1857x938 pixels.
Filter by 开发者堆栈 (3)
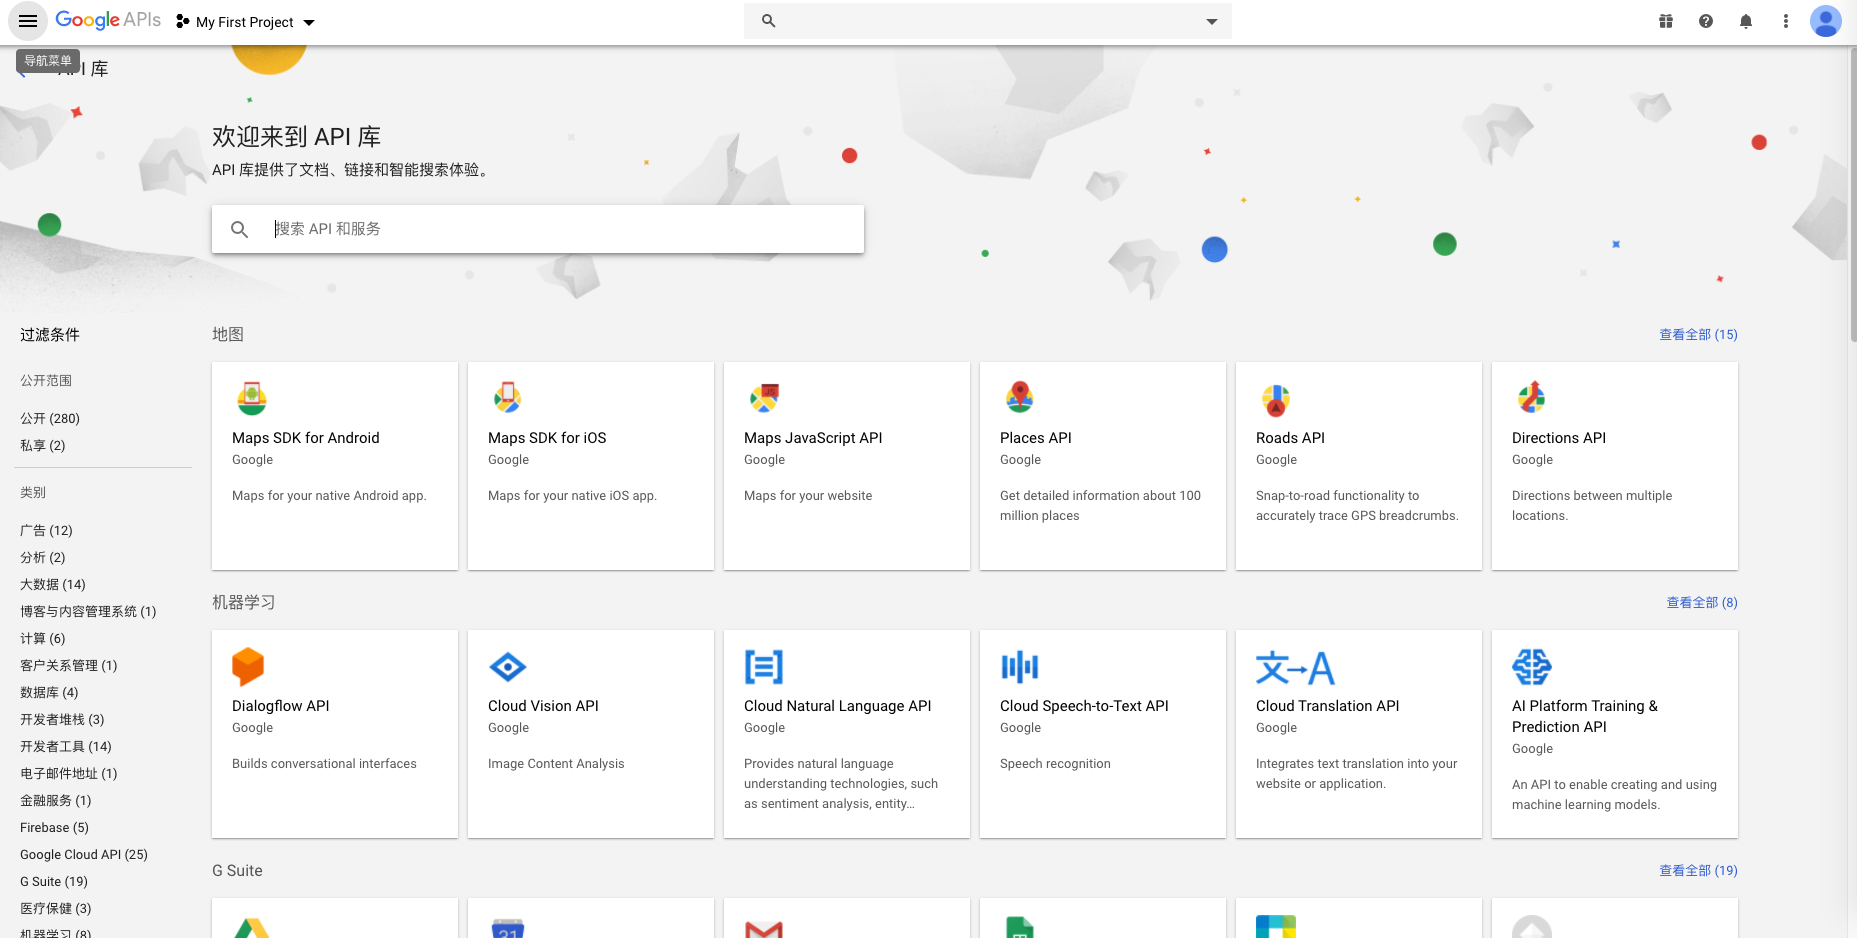click(62, 720)
